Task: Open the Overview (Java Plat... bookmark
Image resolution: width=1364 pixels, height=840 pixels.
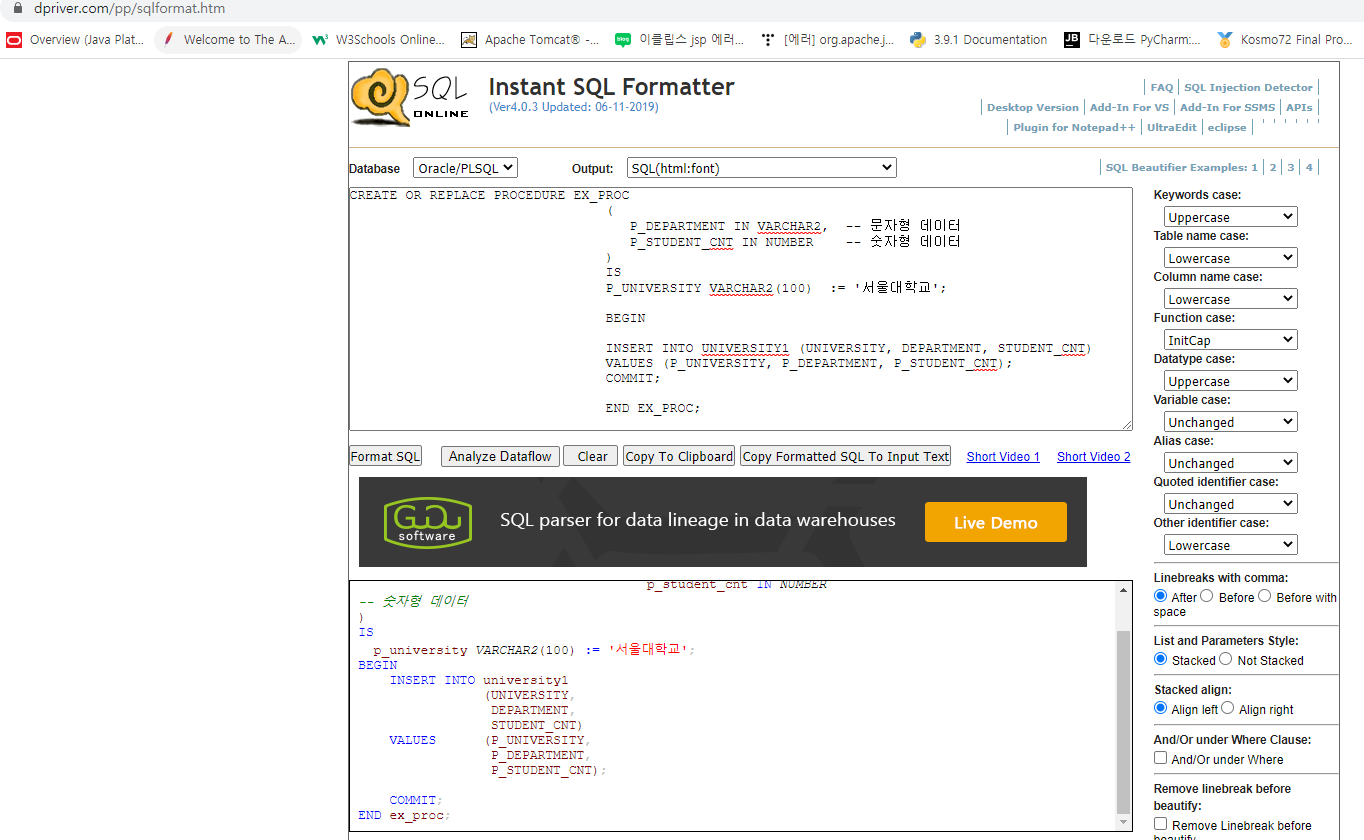Action: pos(75,40)
